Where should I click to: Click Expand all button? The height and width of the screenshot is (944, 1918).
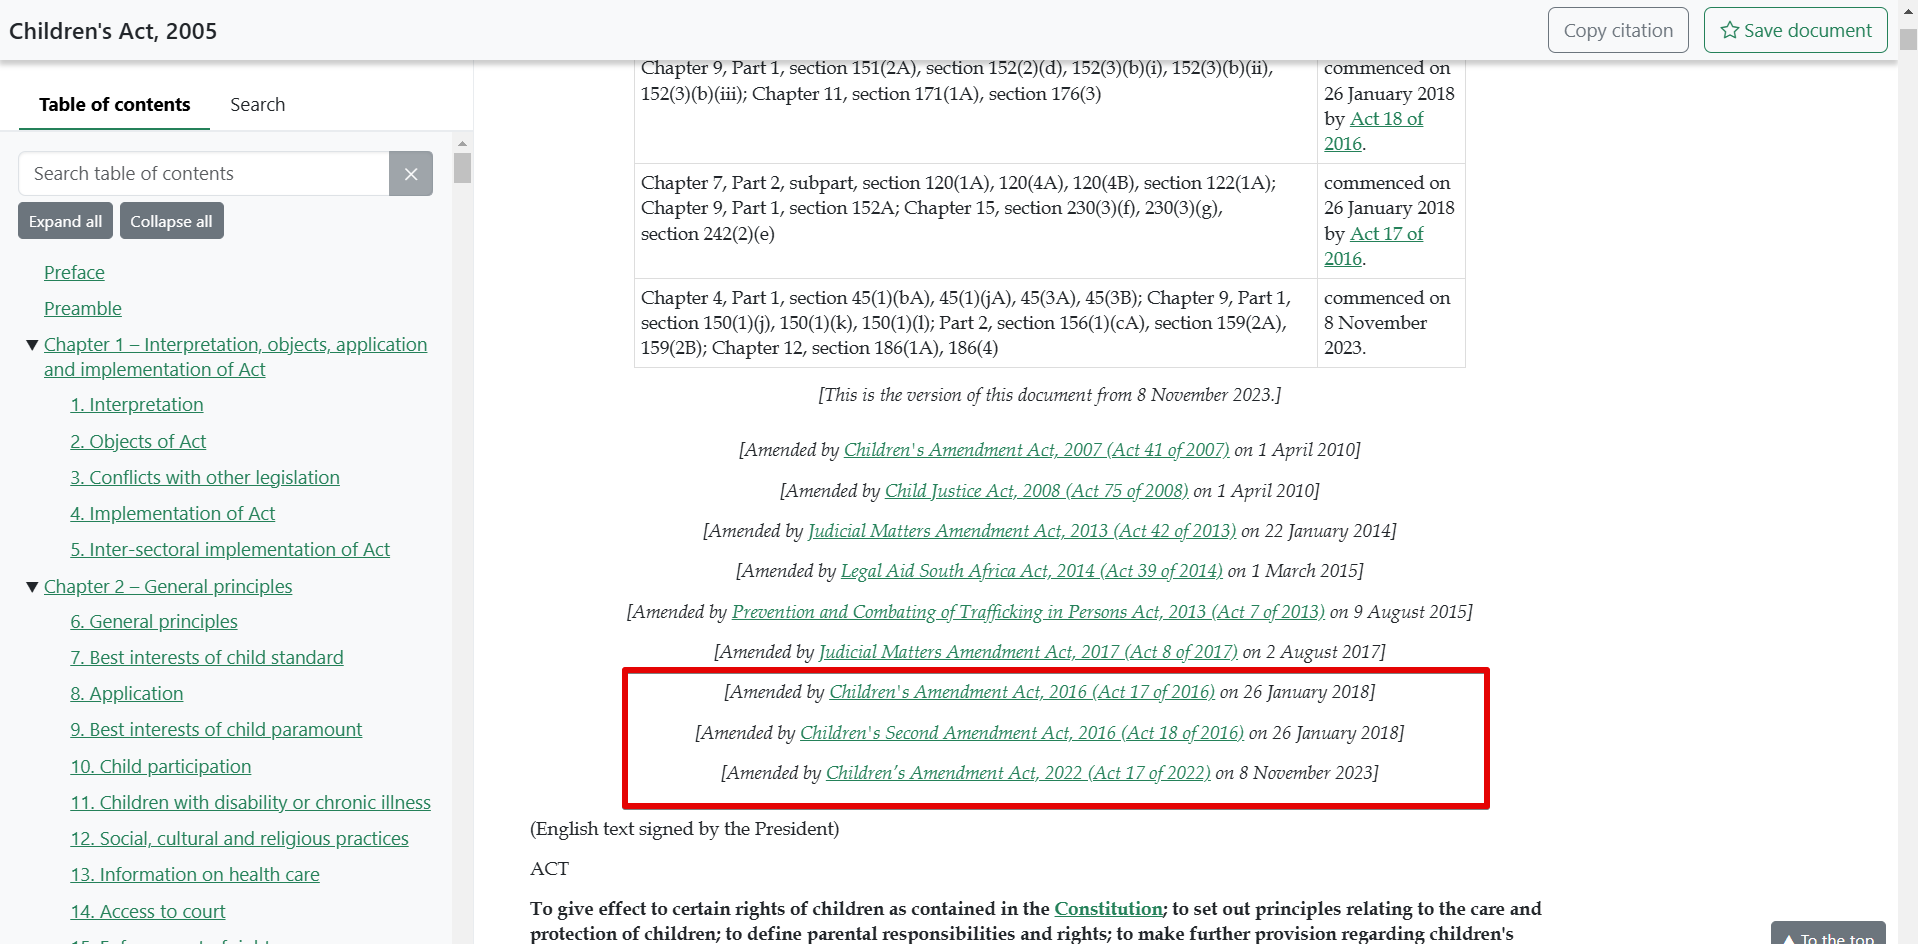coord(65,221)
